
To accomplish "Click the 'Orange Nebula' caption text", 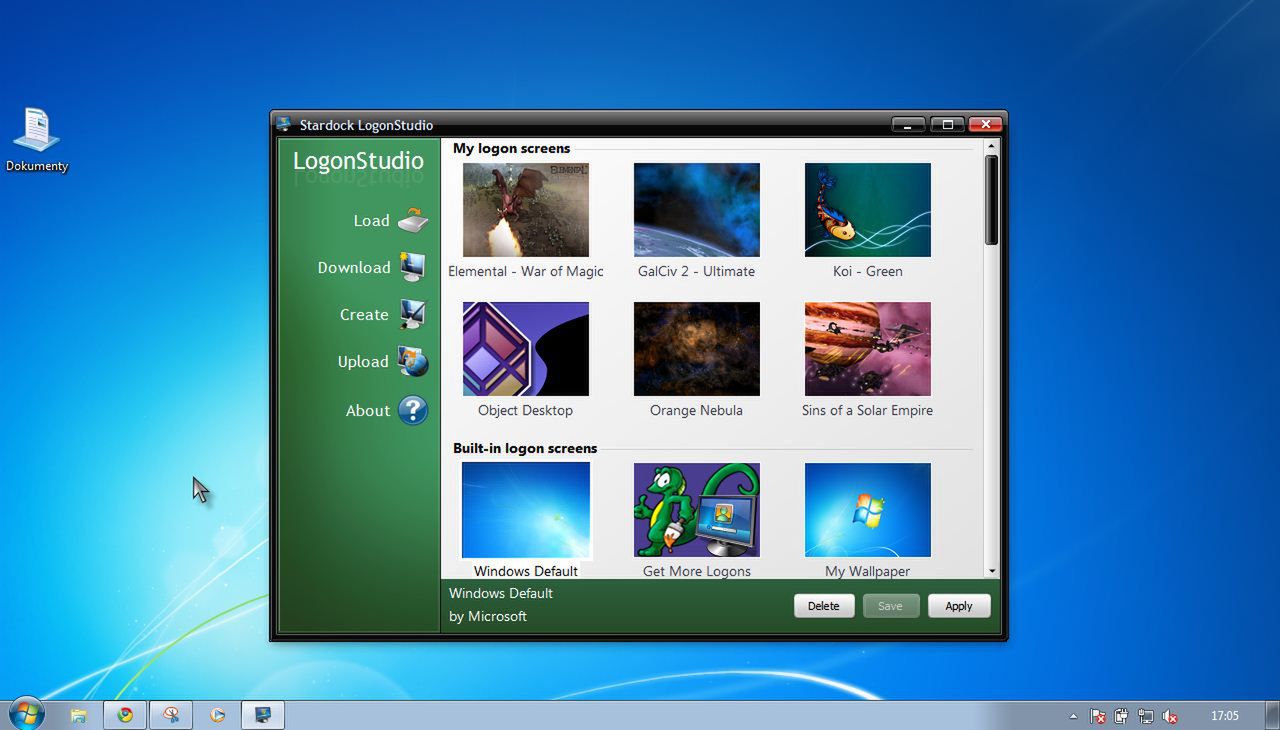I will tap(696, 410).
